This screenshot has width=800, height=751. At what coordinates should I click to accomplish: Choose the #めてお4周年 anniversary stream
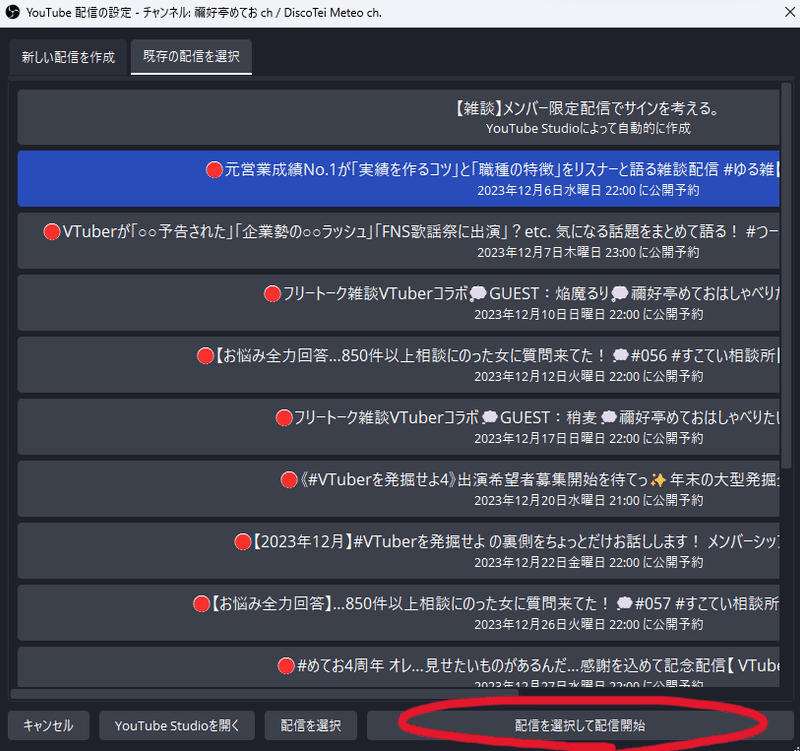(x=398, y=667)
